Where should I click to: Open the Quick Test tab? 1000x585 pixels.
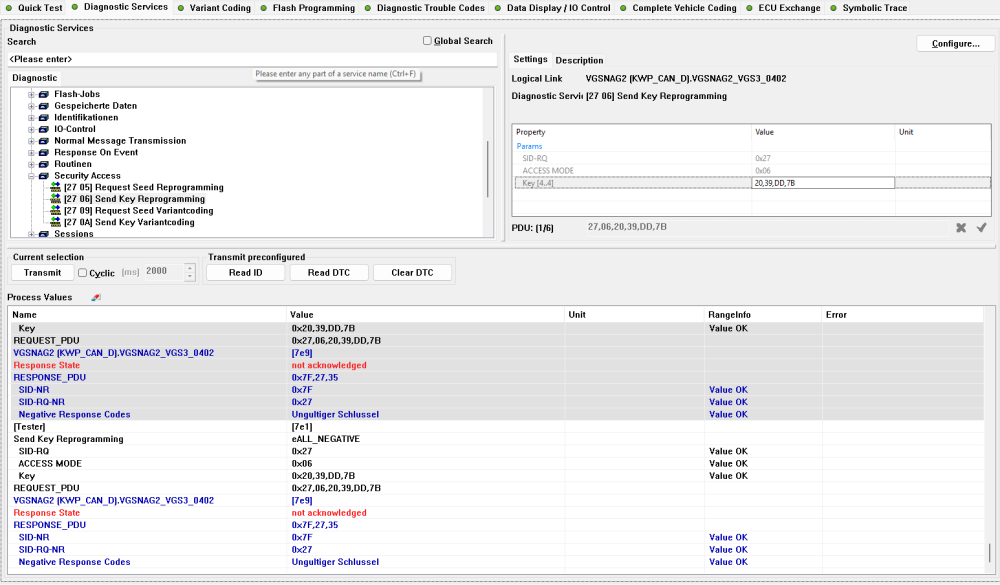point(34,8)
